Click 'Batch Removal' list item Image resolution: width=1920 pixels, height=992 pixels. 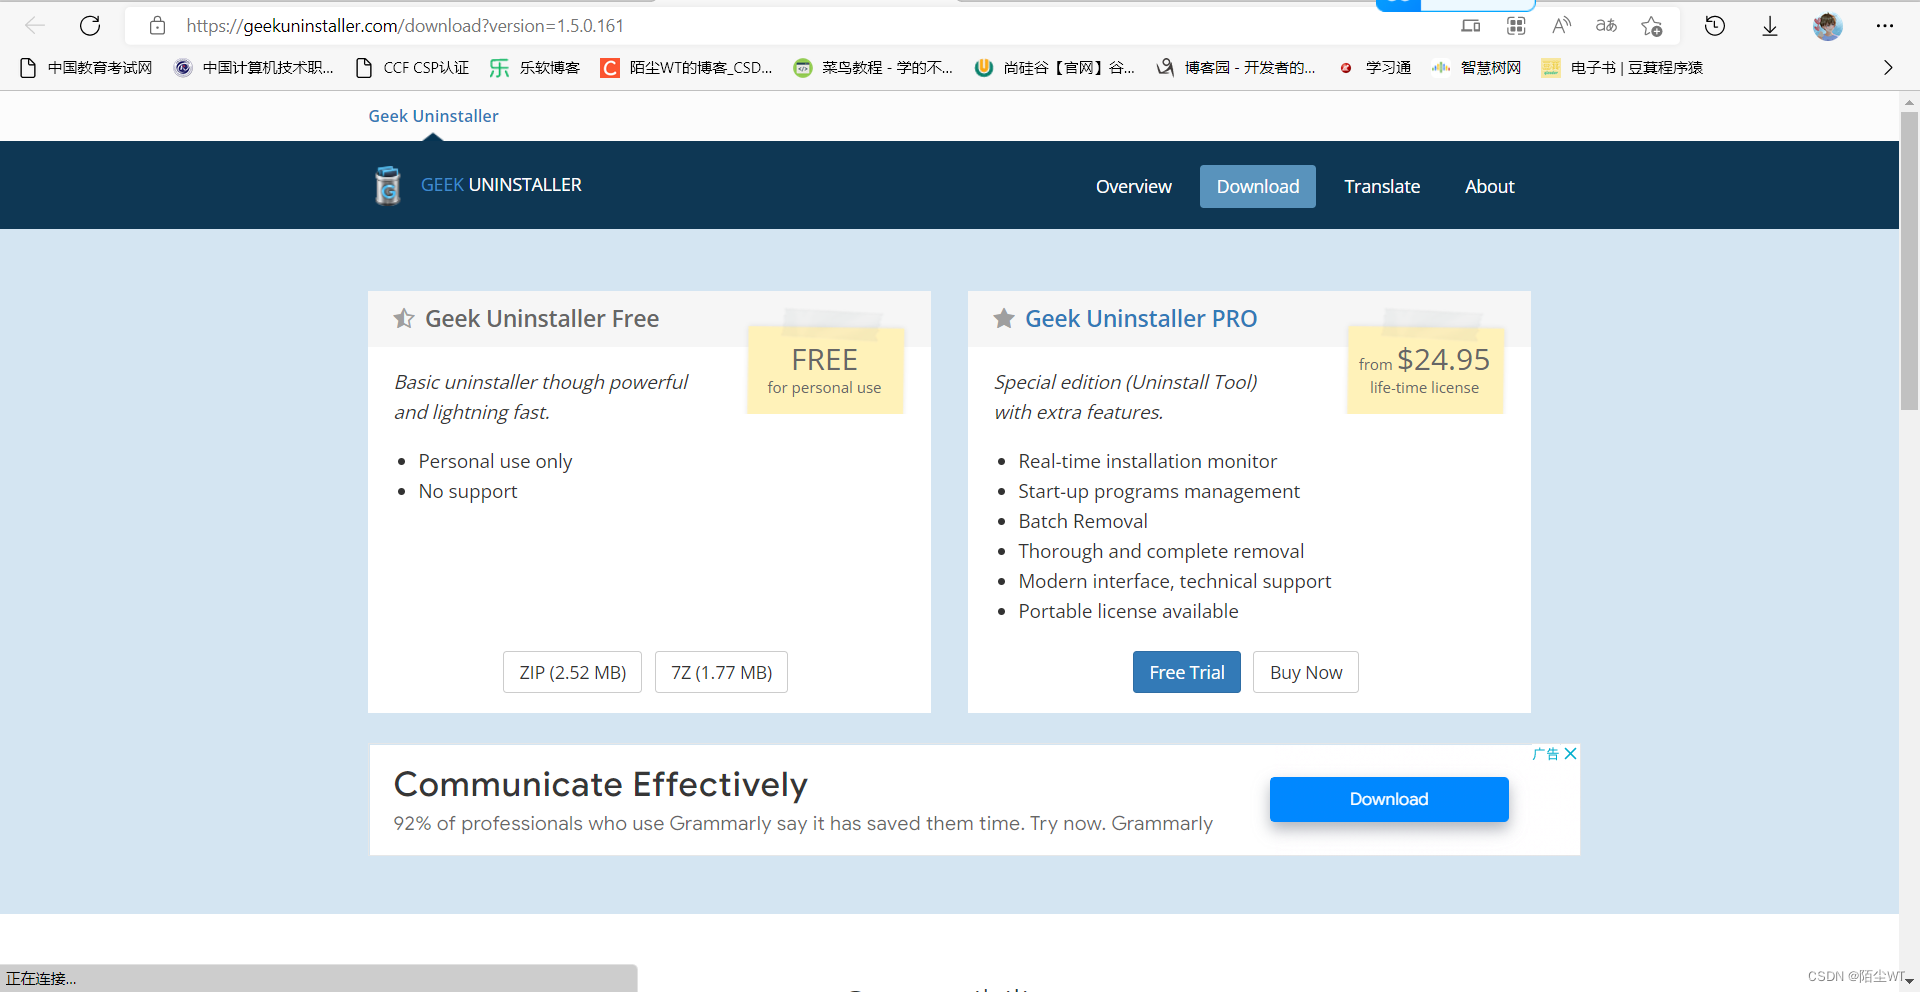pos(1083,522)
